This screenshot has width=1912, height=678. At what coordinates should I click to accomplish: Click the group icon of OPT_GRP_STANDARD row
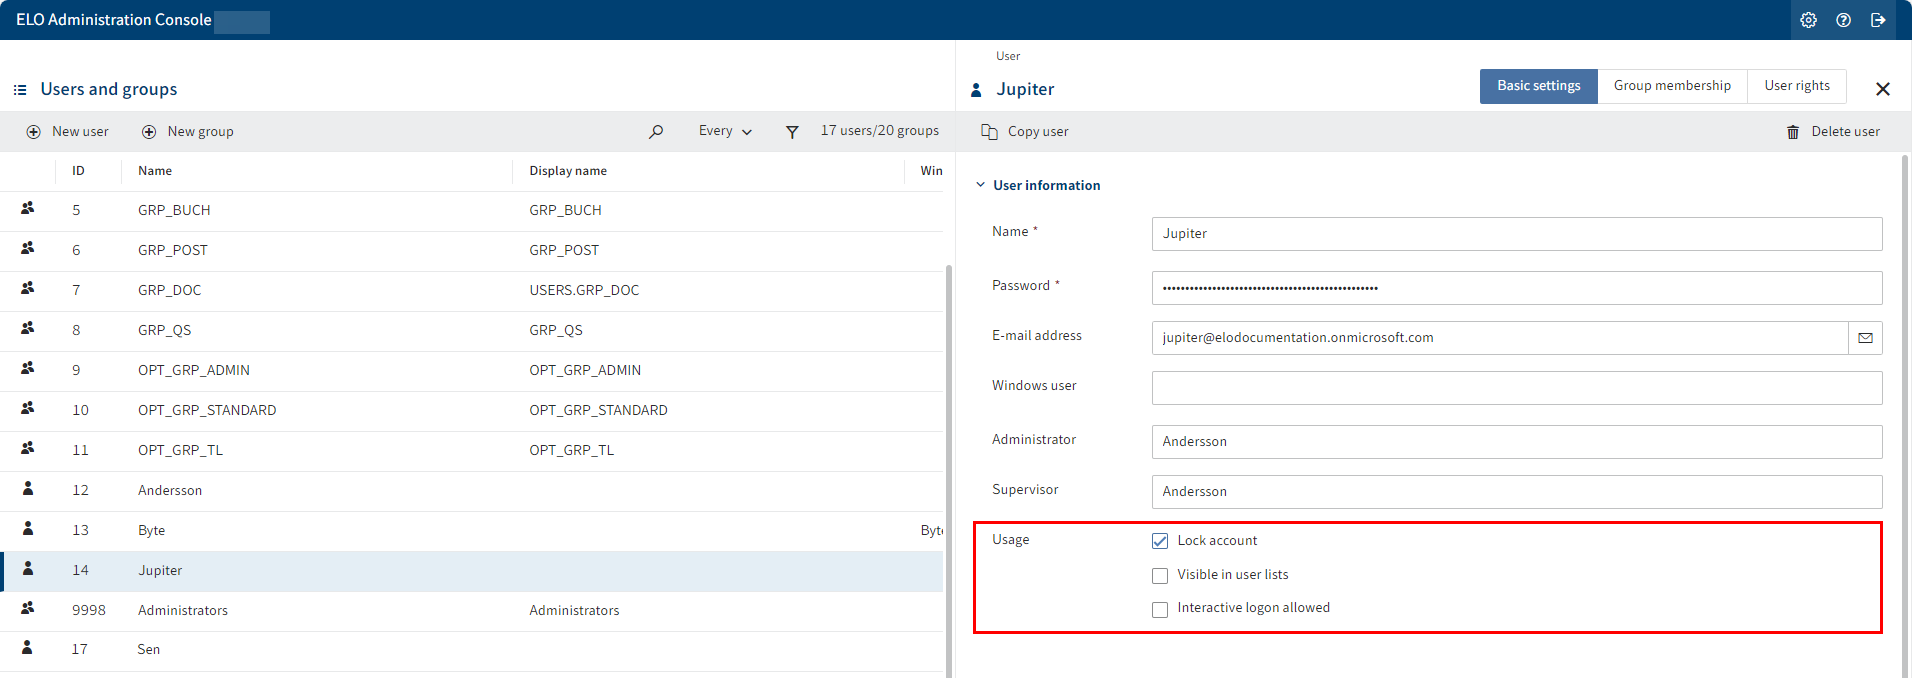28,408
